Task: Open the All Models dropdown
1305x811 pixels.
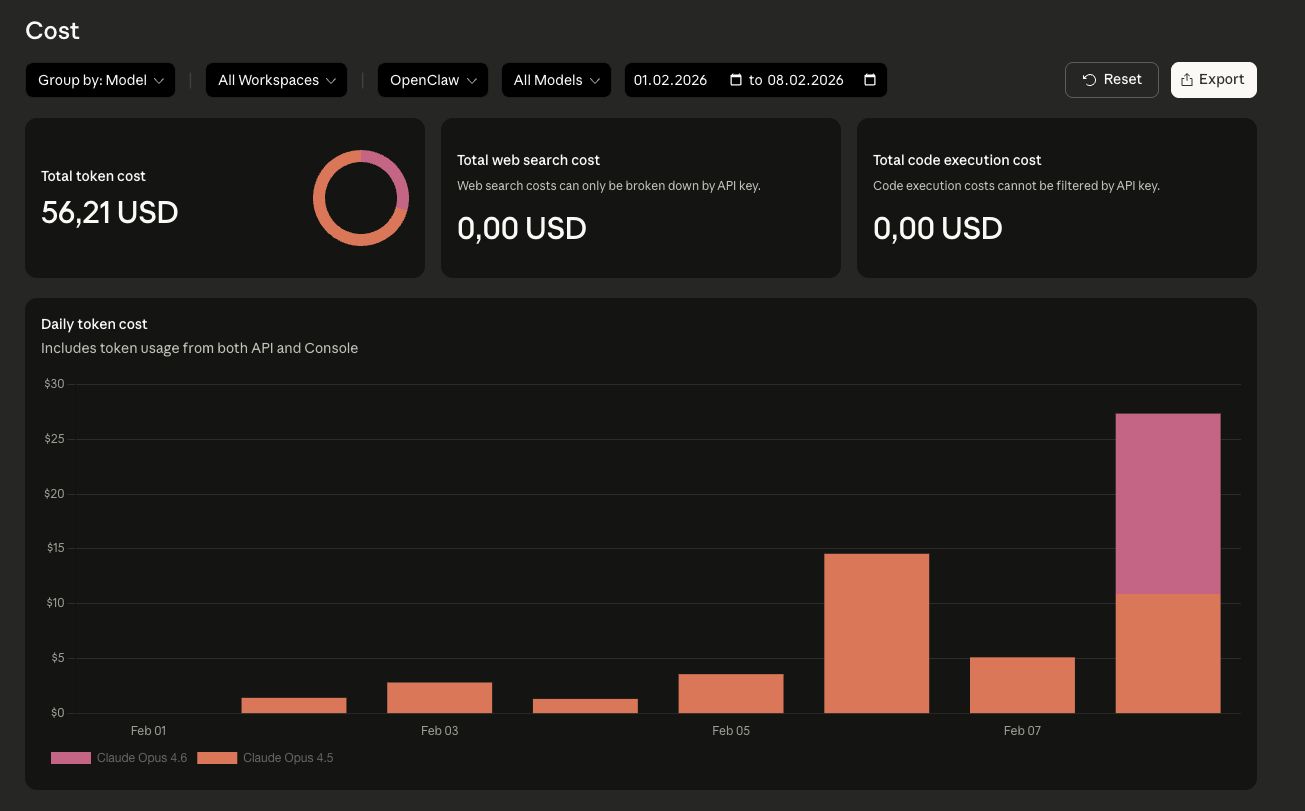Action: coord(556,80)
